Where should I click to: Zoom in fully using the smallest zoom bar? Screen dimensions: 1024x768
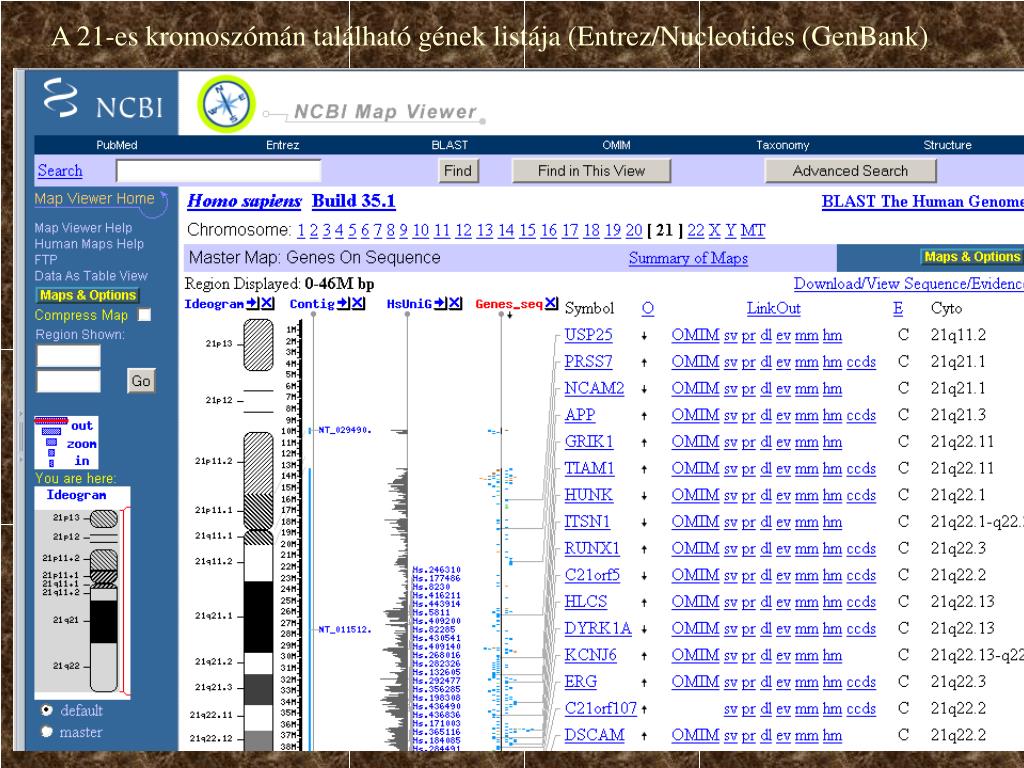pyautogui.click(x=51, y=462)
